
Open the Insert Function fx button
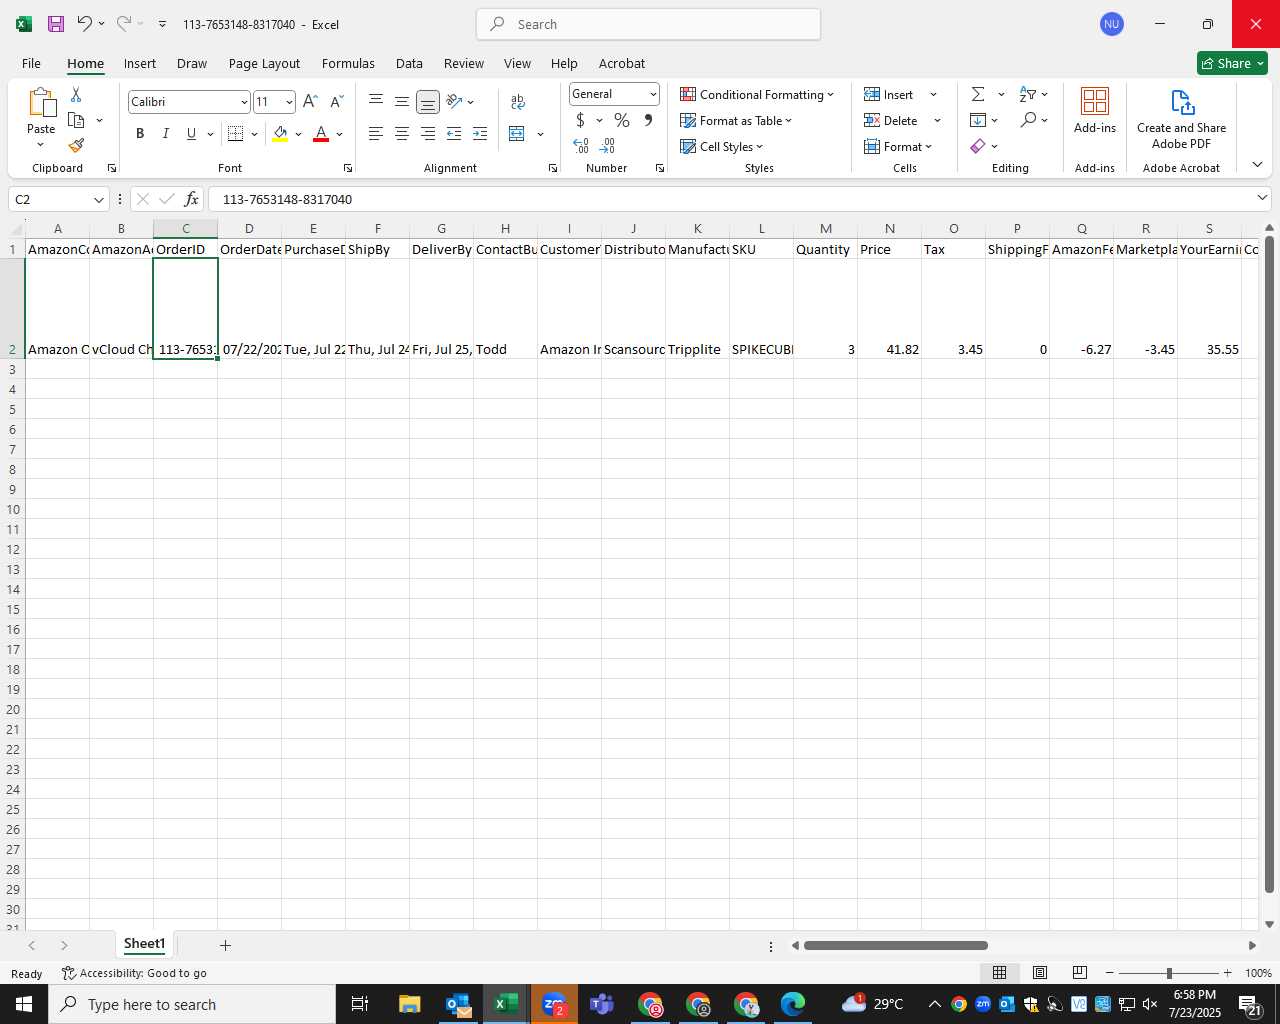coord(191,199)
